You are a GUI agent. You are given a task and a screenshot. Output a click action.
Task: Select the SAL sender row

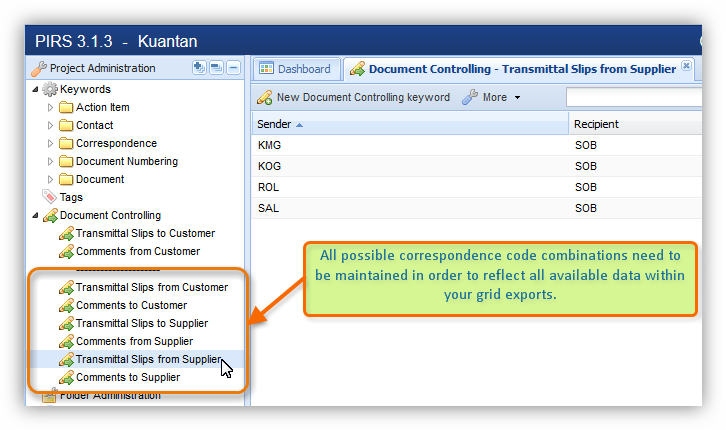pyautogui.click(x=476, y=208)
